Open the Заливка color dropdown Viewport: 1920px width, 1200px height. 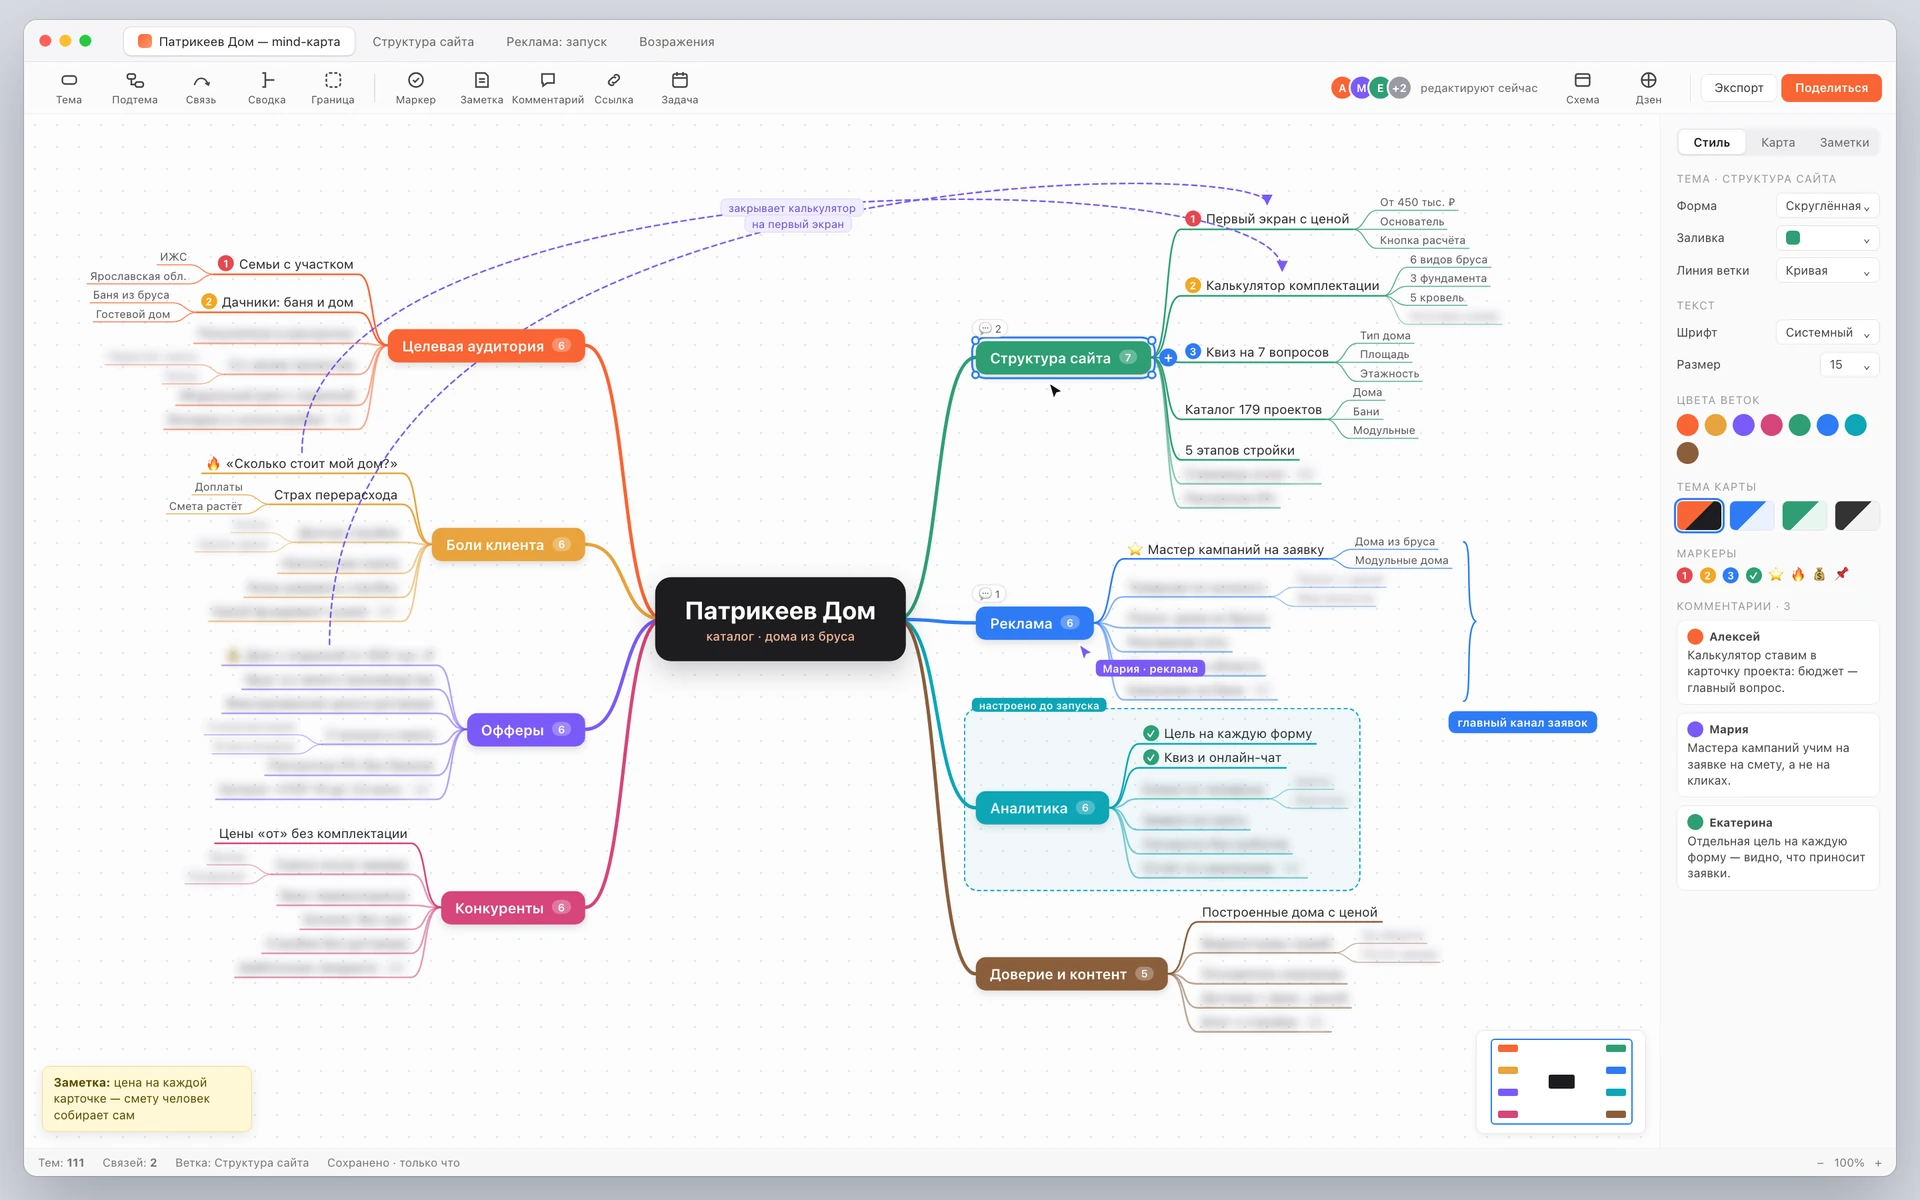coord(1827,238)
